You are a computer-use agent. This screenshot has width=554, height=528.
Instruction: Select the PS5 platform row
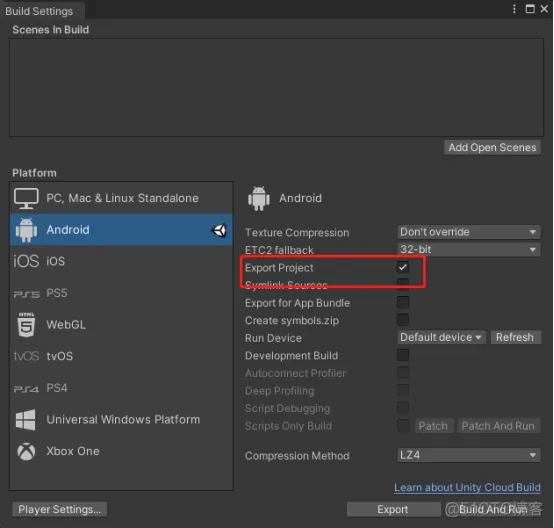121,293
